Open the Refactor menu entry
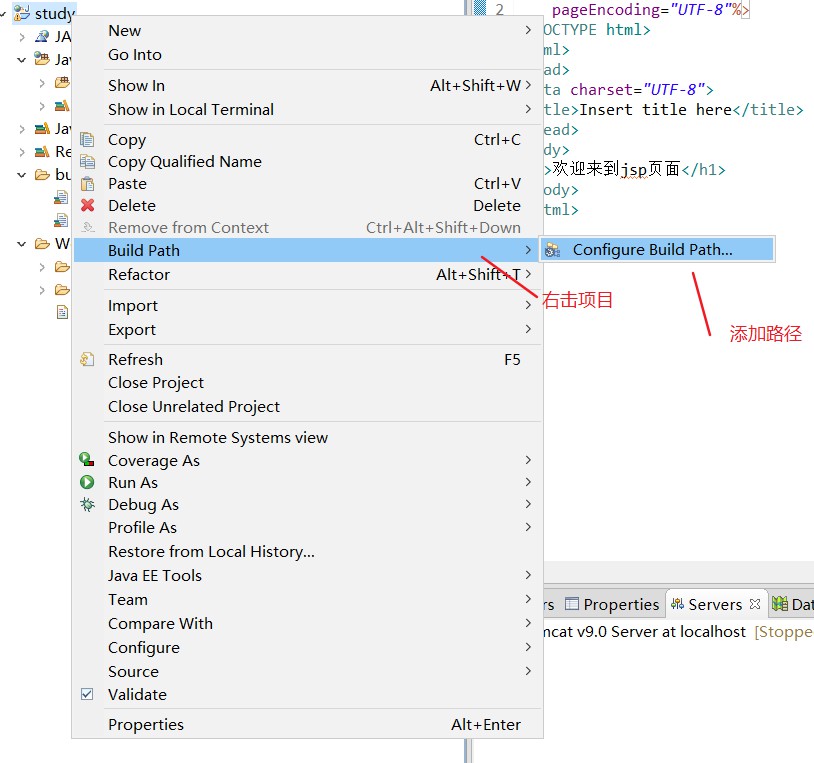Screen dimensions: 814x763 (307, 274)
